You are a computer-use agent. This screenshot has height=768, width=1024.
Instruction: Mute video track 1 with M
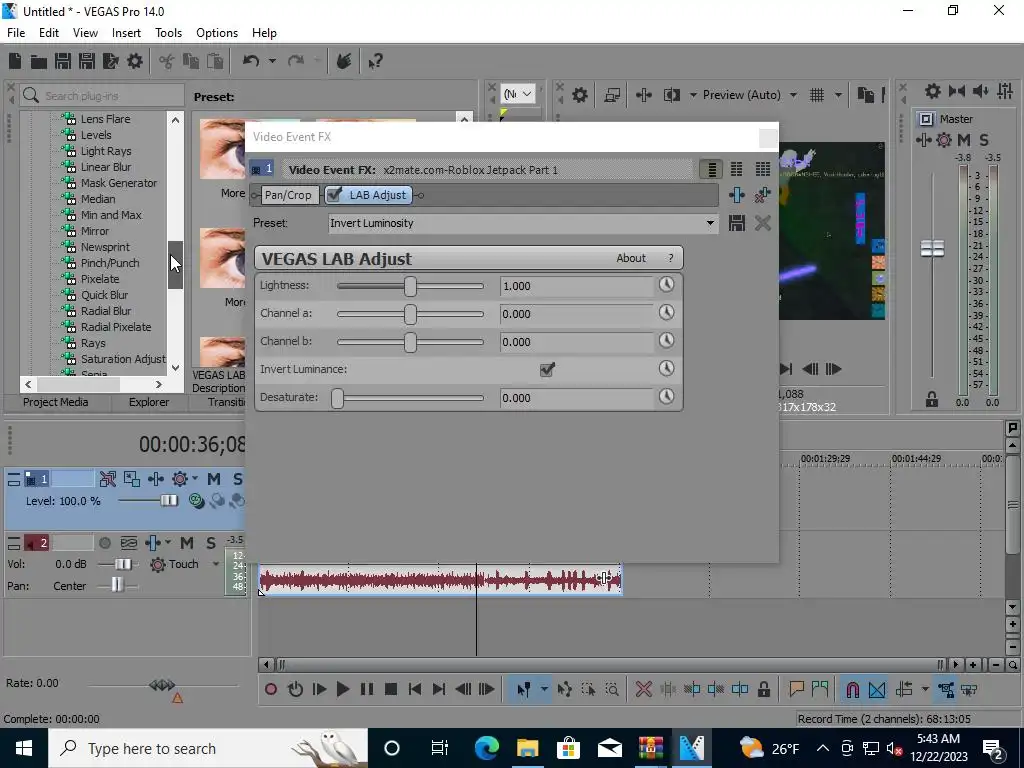click(x=214, y=479)
